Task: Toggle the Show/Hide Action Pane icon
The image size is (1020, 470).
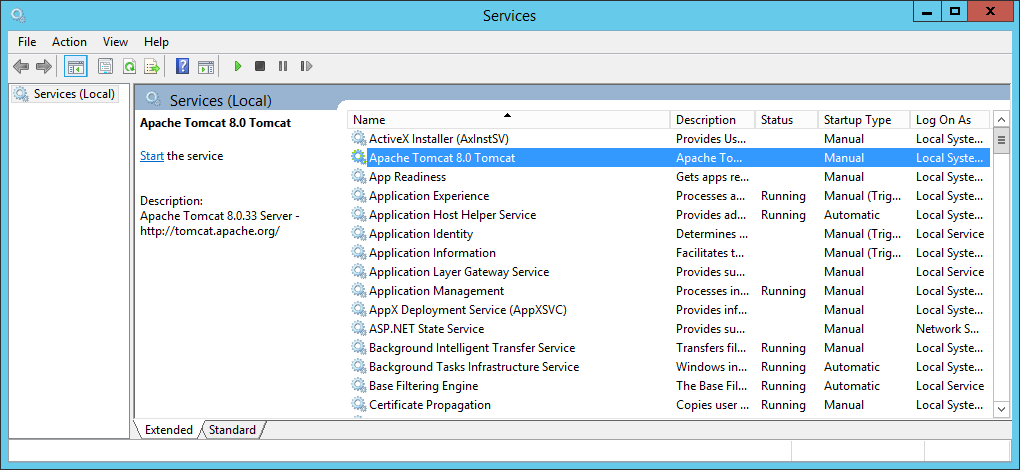Action: (x=206, y=67)
